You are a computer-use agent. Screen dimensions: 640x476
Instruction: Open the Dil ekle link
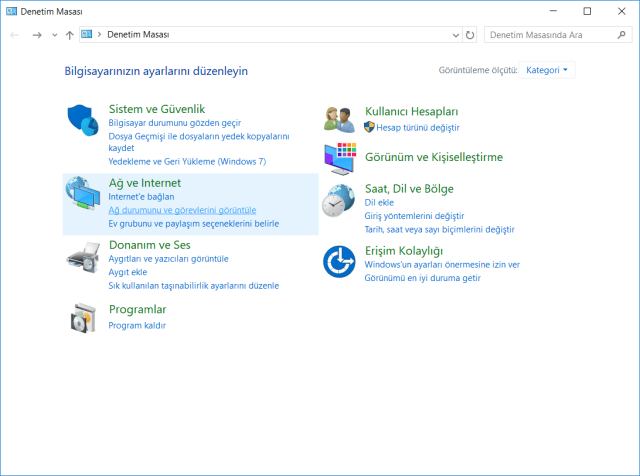point(379,203)
